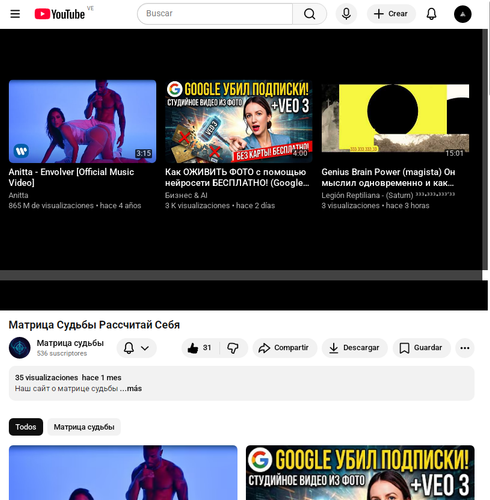Open title 'Как ОЖИВИТЬ ФОТО с помощью нейросети'
The image size is (490, 500).
(237, 177)
